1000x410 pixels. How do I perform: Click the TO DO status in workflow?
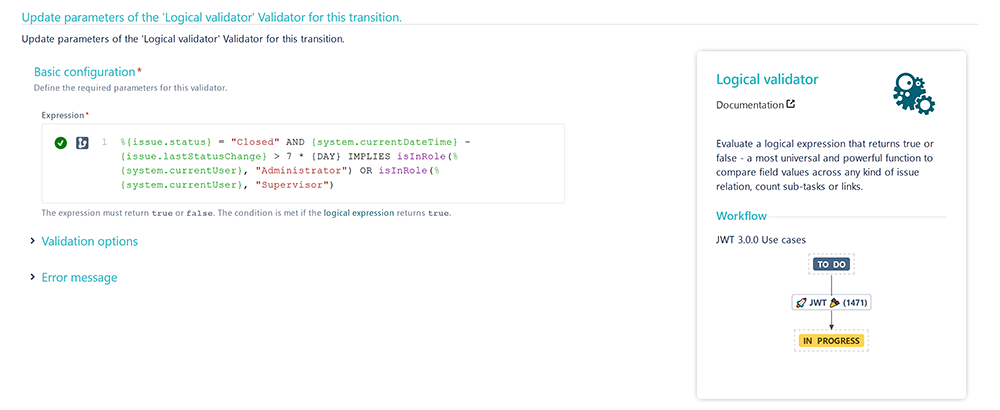(x=832, y=264)
